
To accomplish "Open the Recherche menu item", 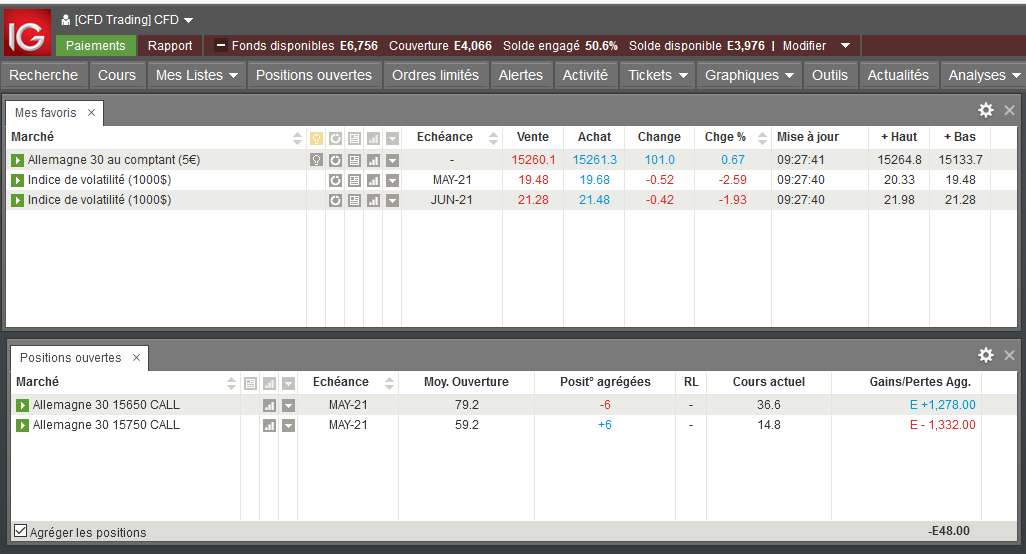I will click(x=44, y=75).
